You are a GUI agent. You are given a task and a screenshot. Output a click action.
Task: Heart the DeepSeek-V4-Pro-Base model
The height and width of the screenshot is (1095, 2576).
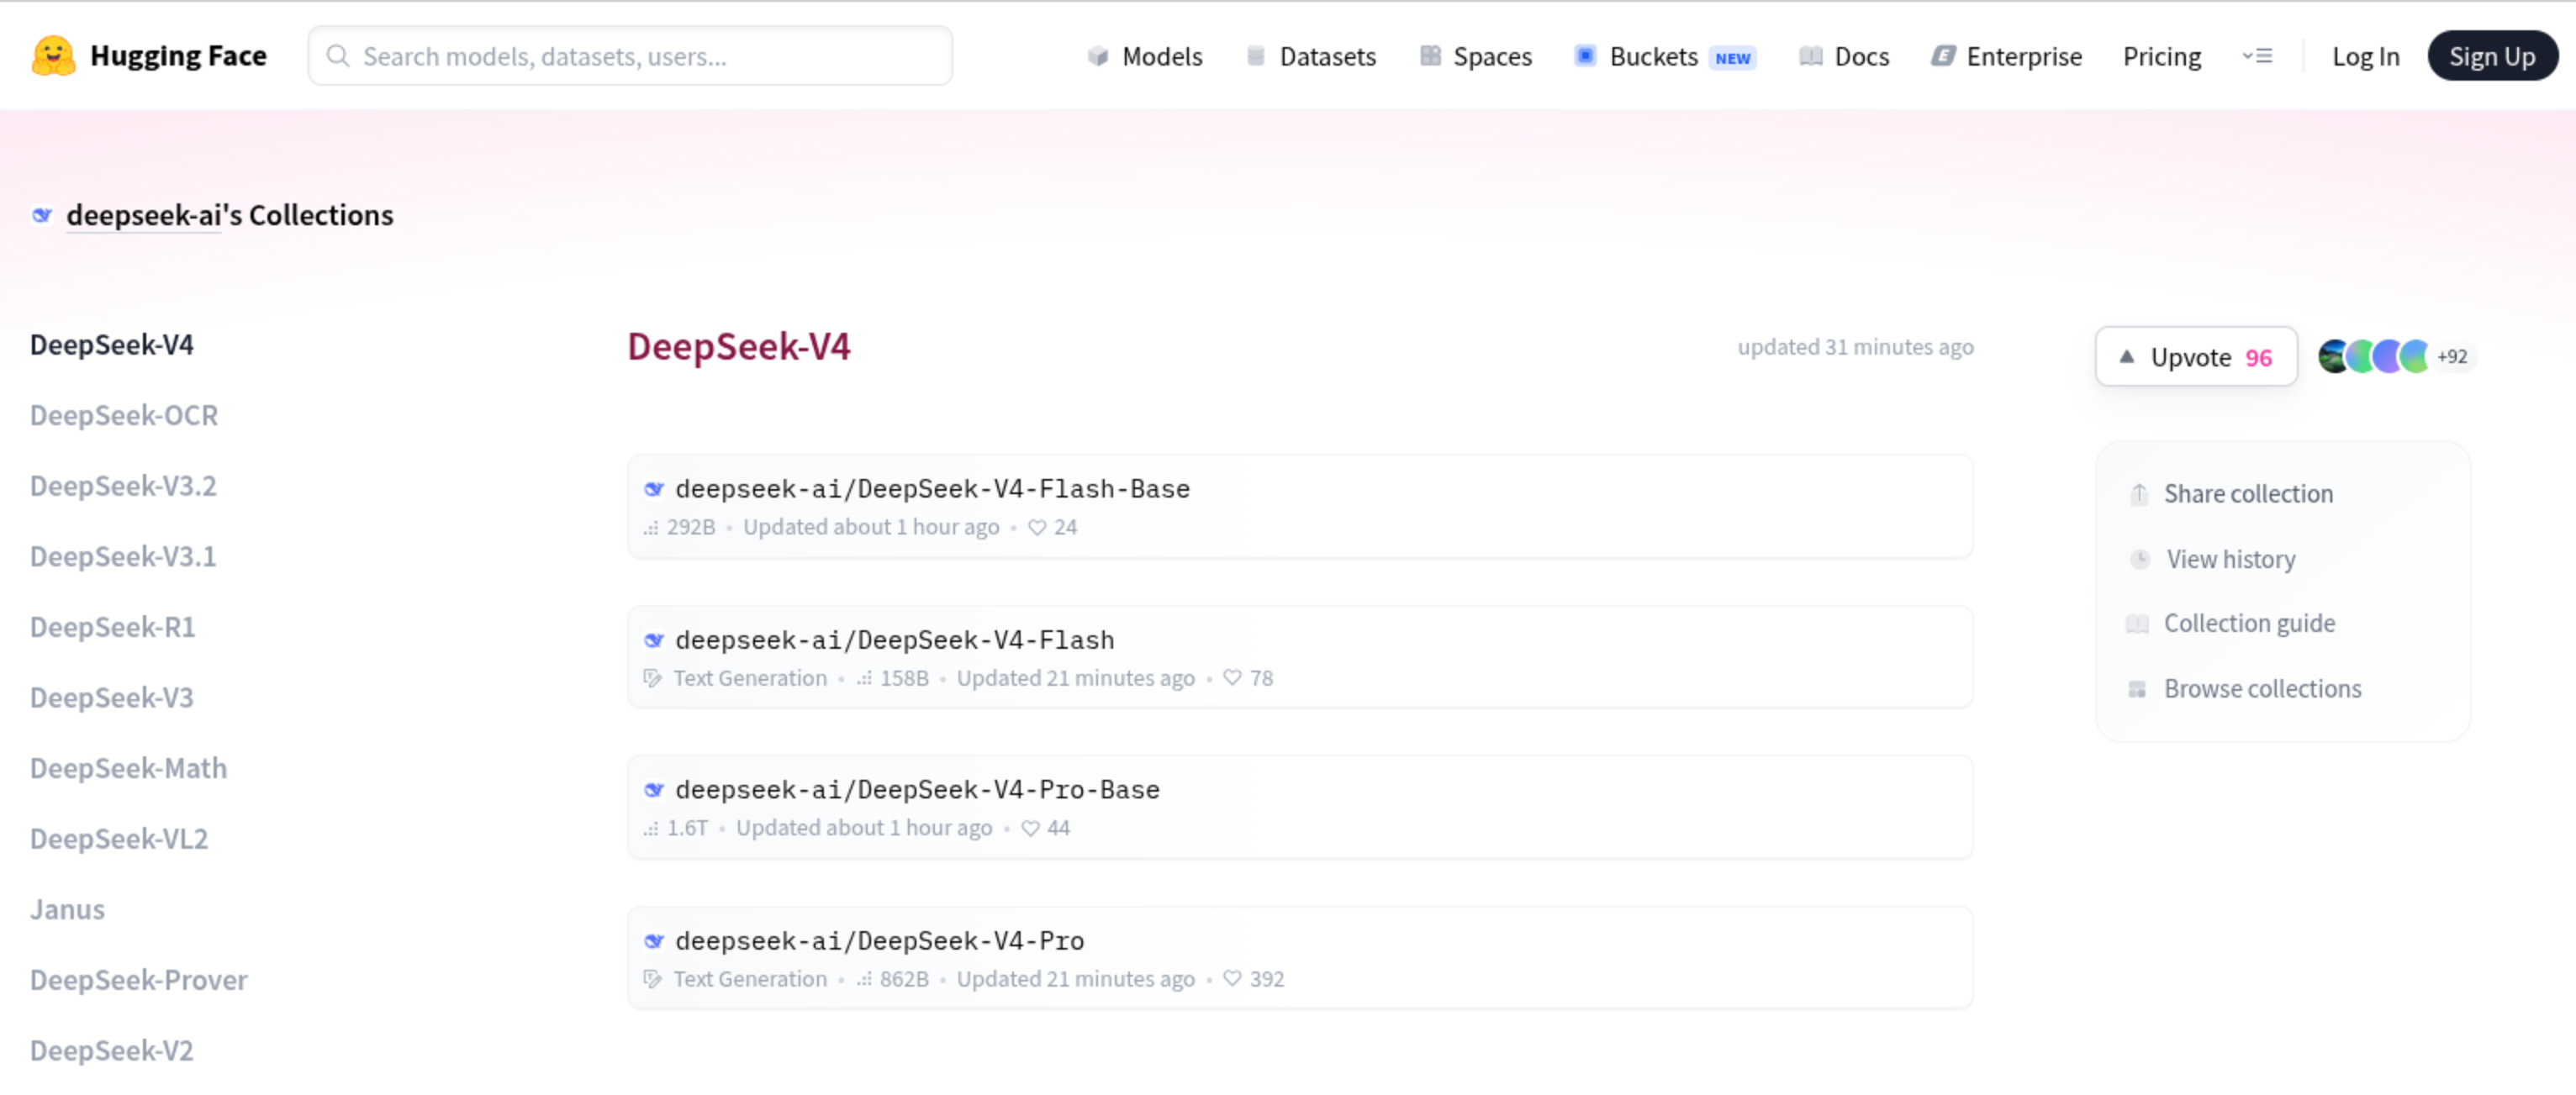1030,828
